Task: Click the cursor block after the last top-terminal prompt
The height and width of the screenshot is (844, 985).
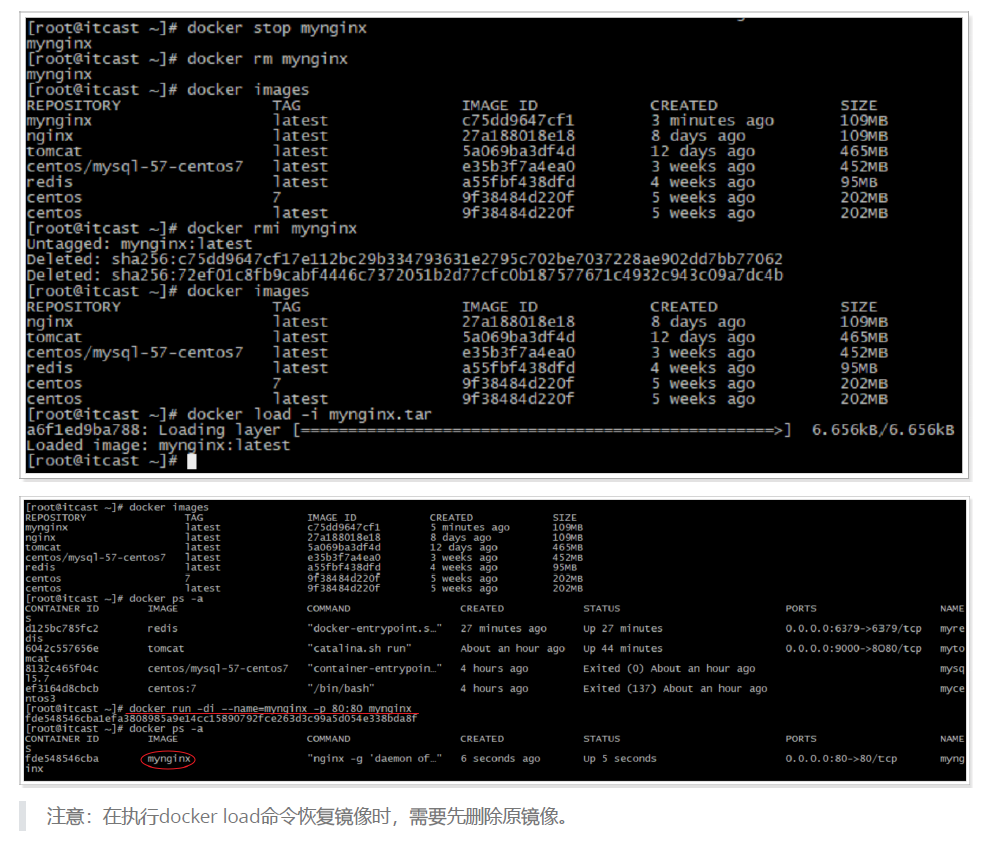Action: click(192, 462)
